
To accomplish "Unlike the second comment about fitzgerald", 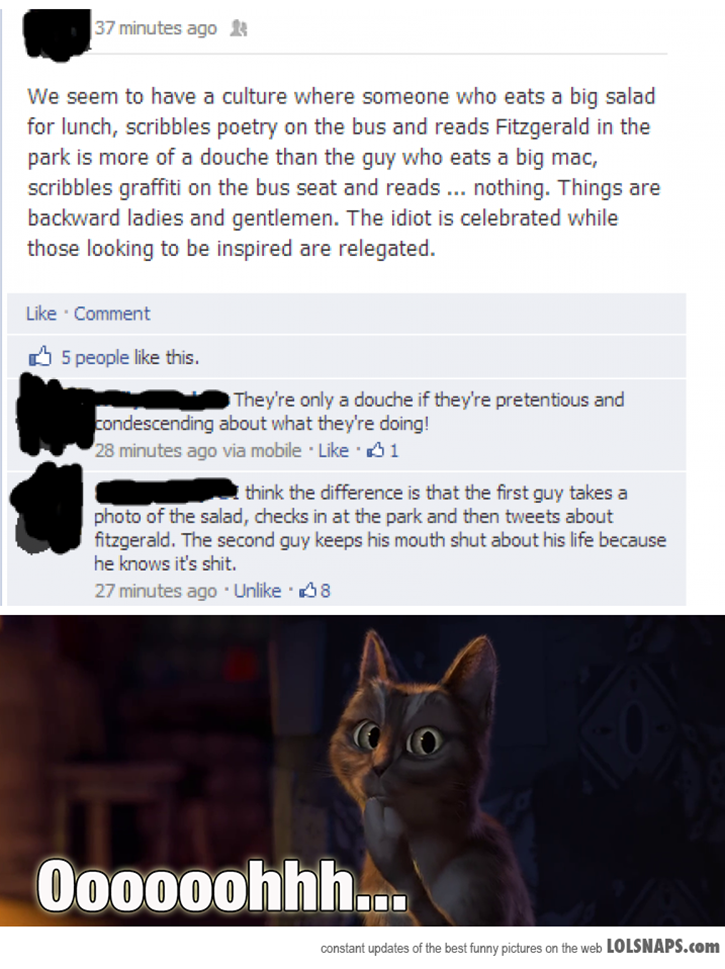I will pyautogui.click(x=257, y=591).
